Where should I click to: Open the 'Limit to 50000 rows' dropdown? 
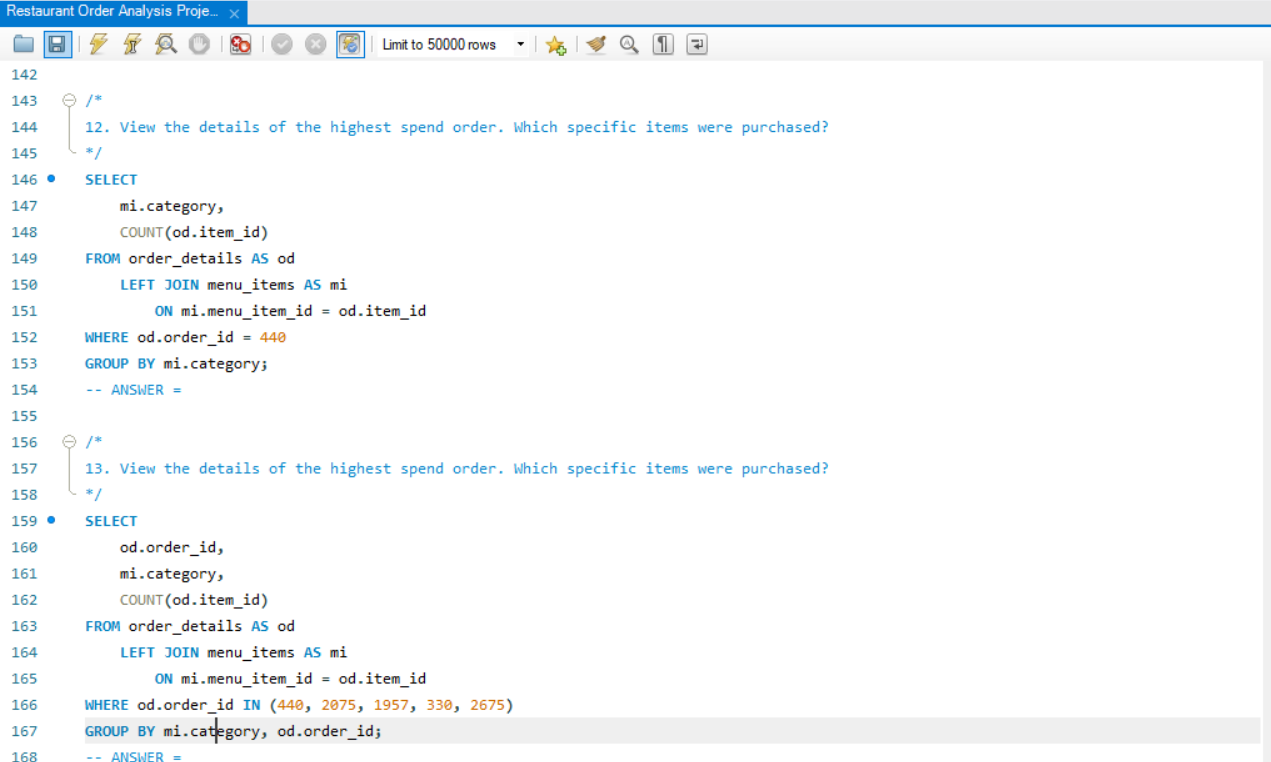[x=453, y=44]
